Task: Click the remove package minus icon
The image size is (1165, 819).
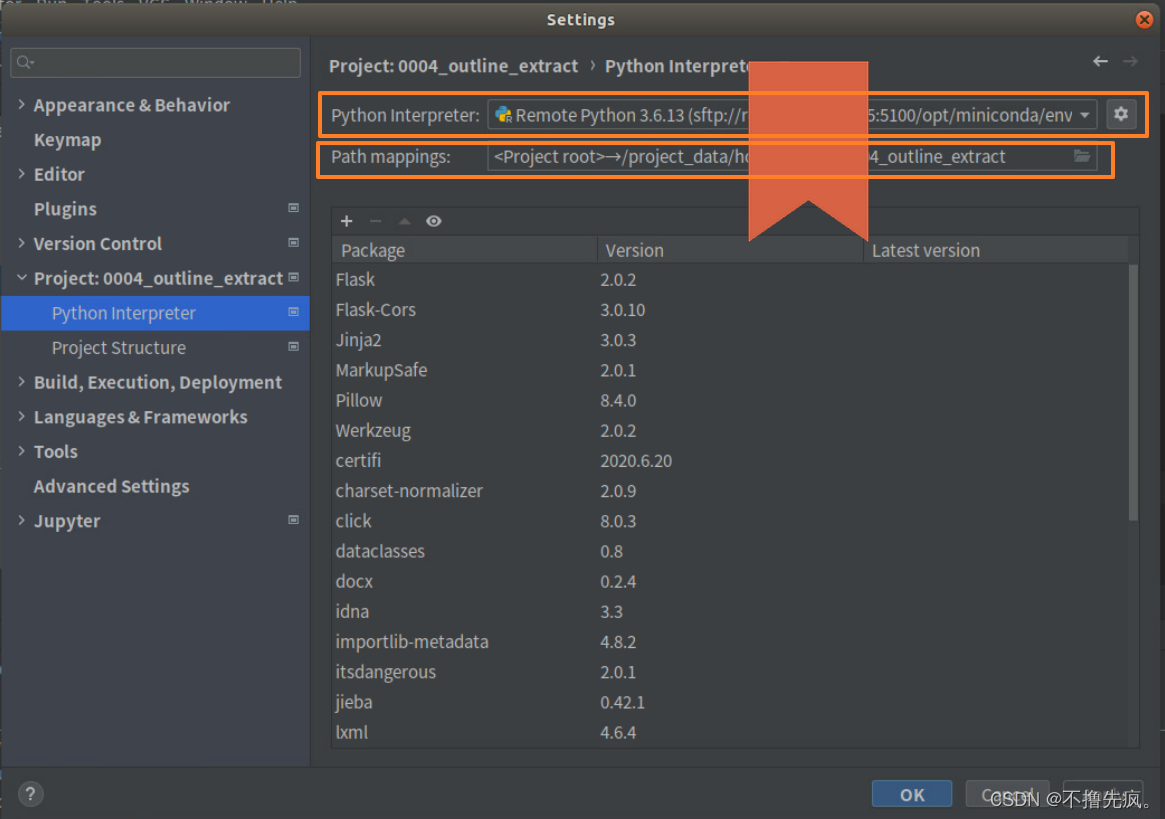Action: tap(375, 221)
